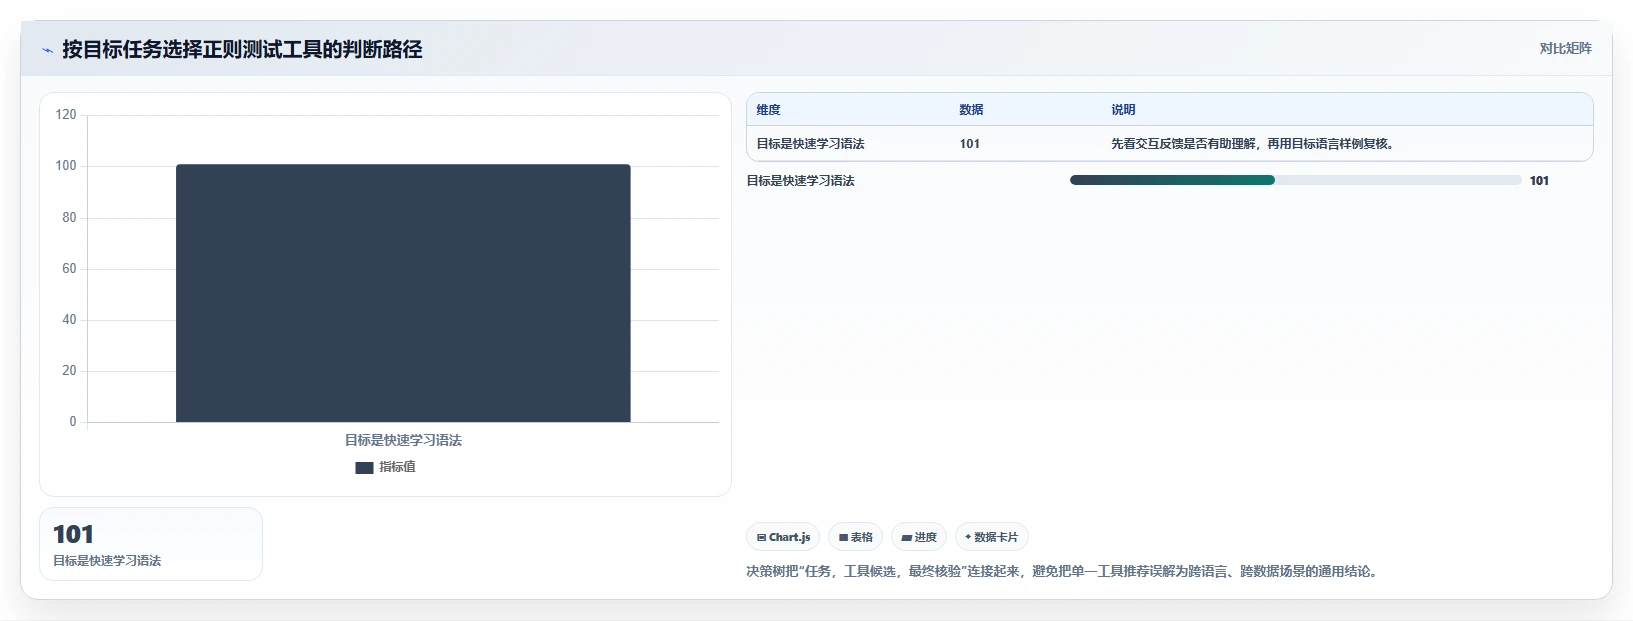
Task: Click the 对比矩阵 label in header
Action: coord(1565,48)
